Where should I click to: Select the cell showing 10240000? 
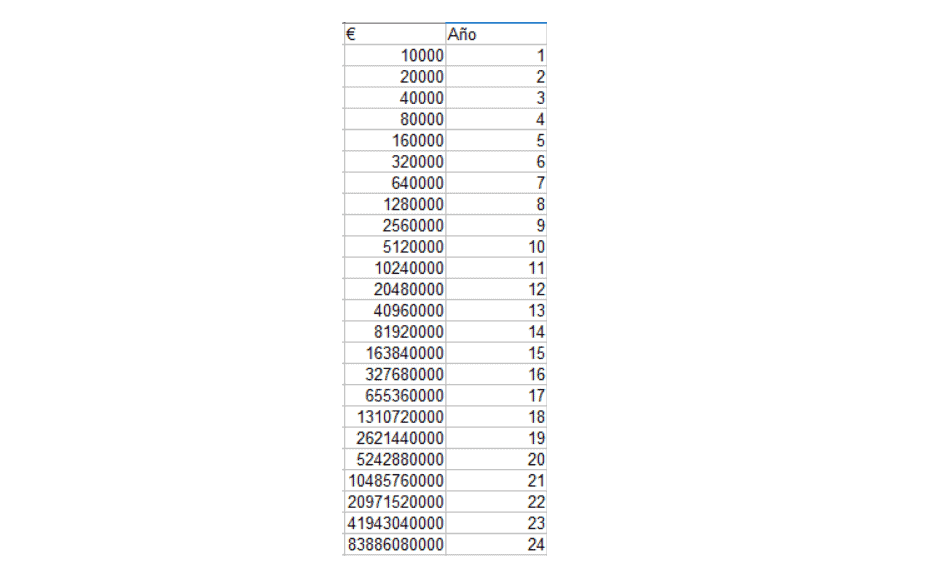395,268
